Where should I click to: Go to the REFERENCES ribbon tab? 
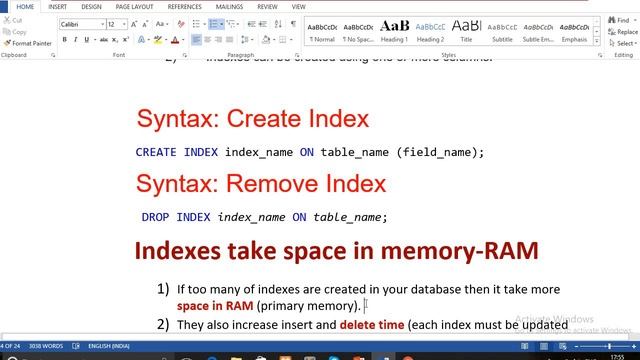pos(184,7)
